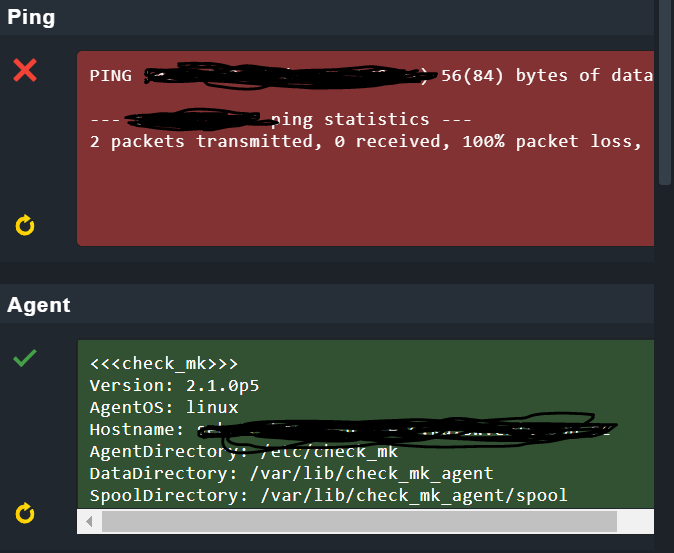Viewport: 674px width, 553px height.
Task: Click the horizontal scrollbar left arrow
Action: [x=90, y=521]
